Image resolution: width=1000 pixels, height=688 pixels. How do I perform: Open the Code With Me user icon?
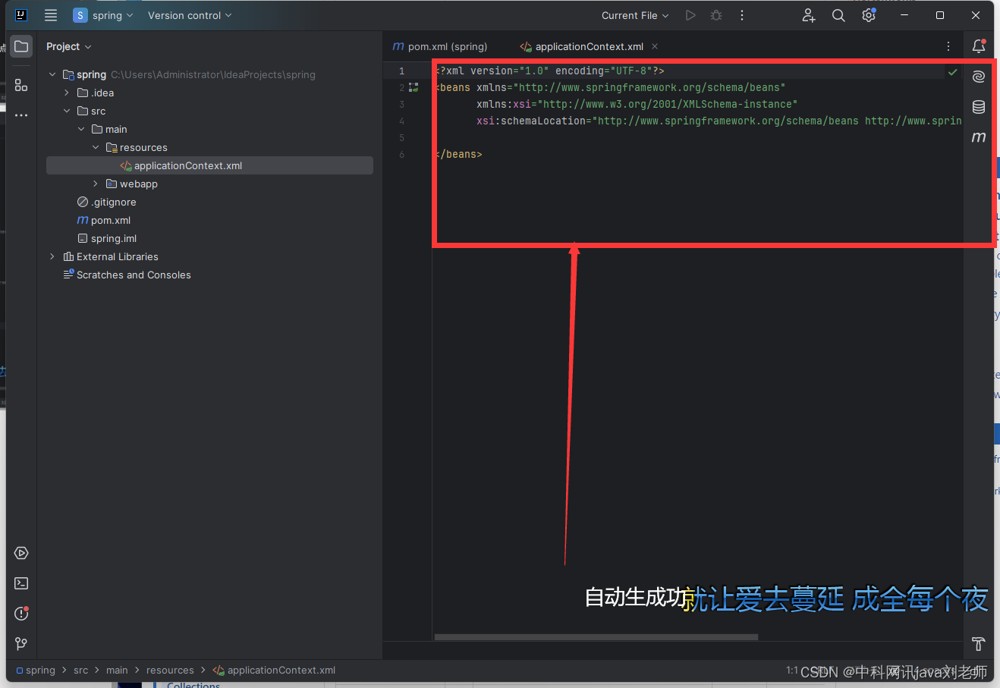(x=808, y=15)
